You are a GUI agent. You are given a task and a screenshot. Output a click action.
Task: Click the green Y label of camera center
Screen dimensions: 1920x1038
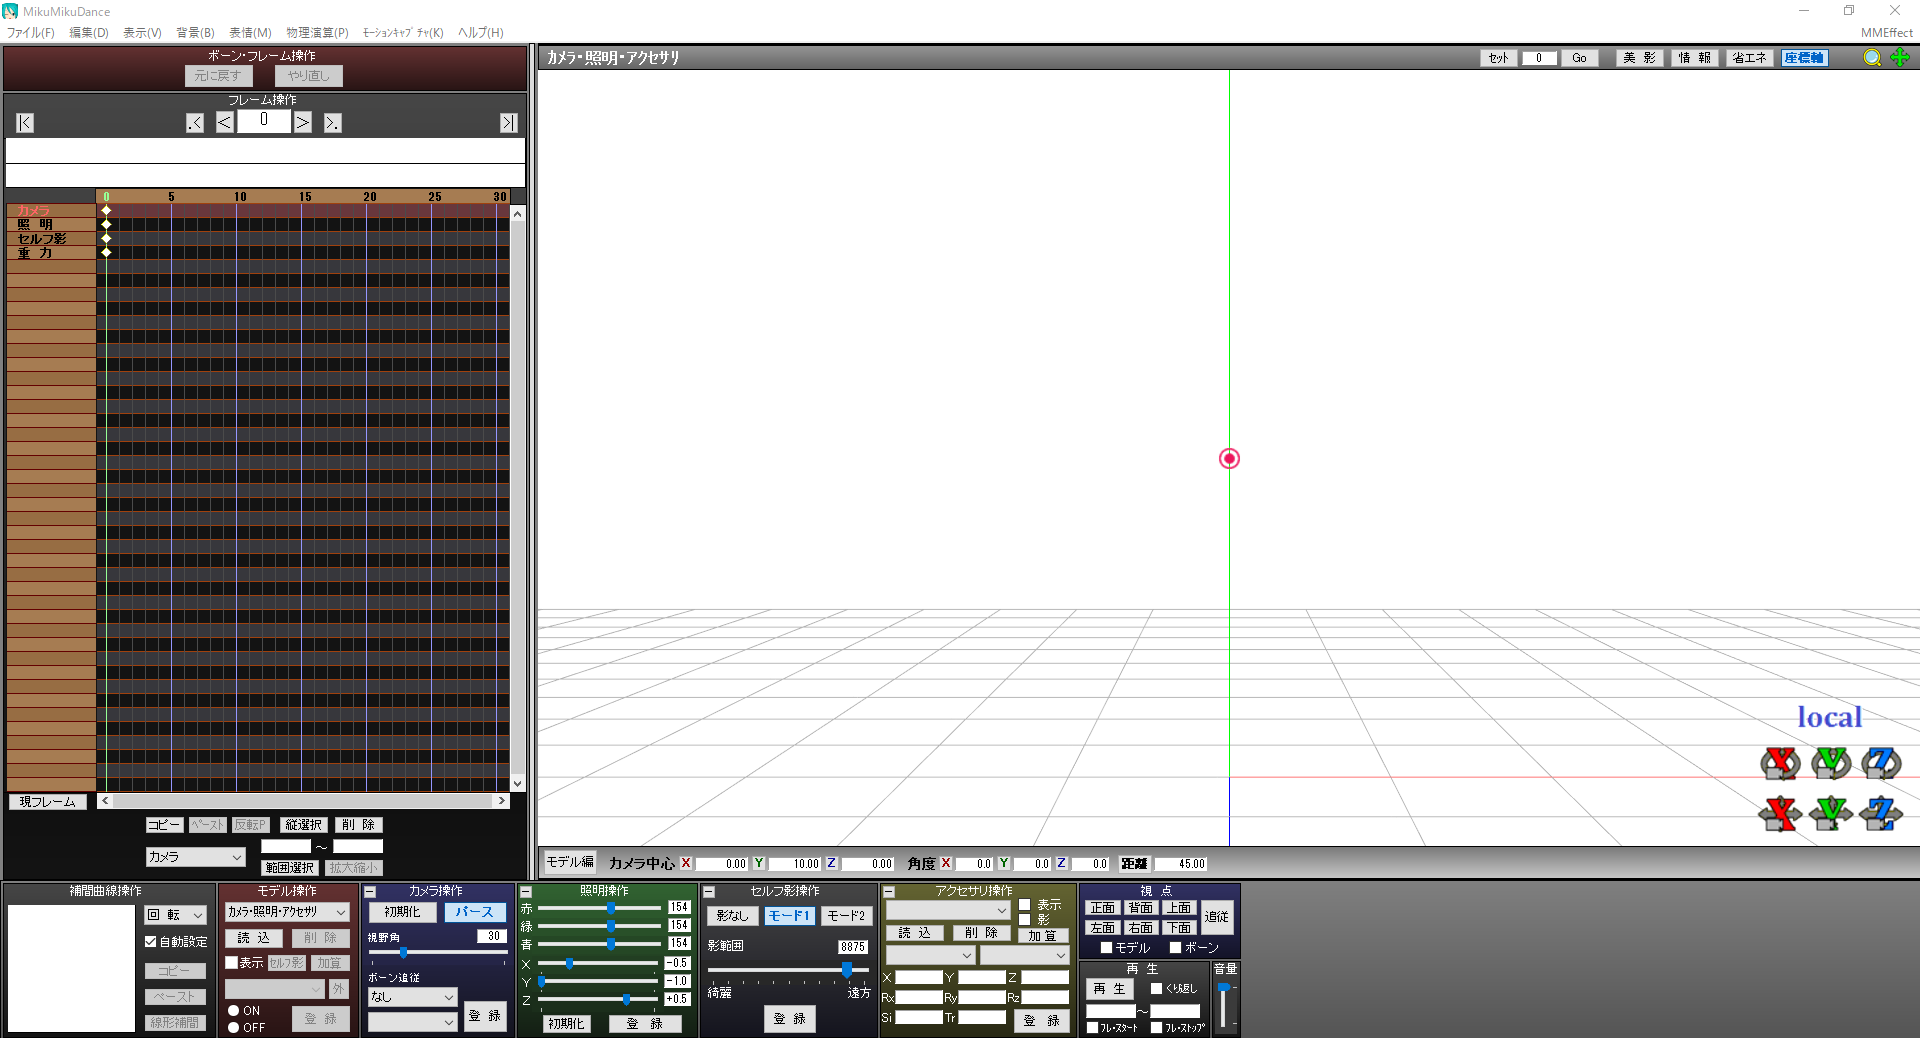[x=759, y=863]
